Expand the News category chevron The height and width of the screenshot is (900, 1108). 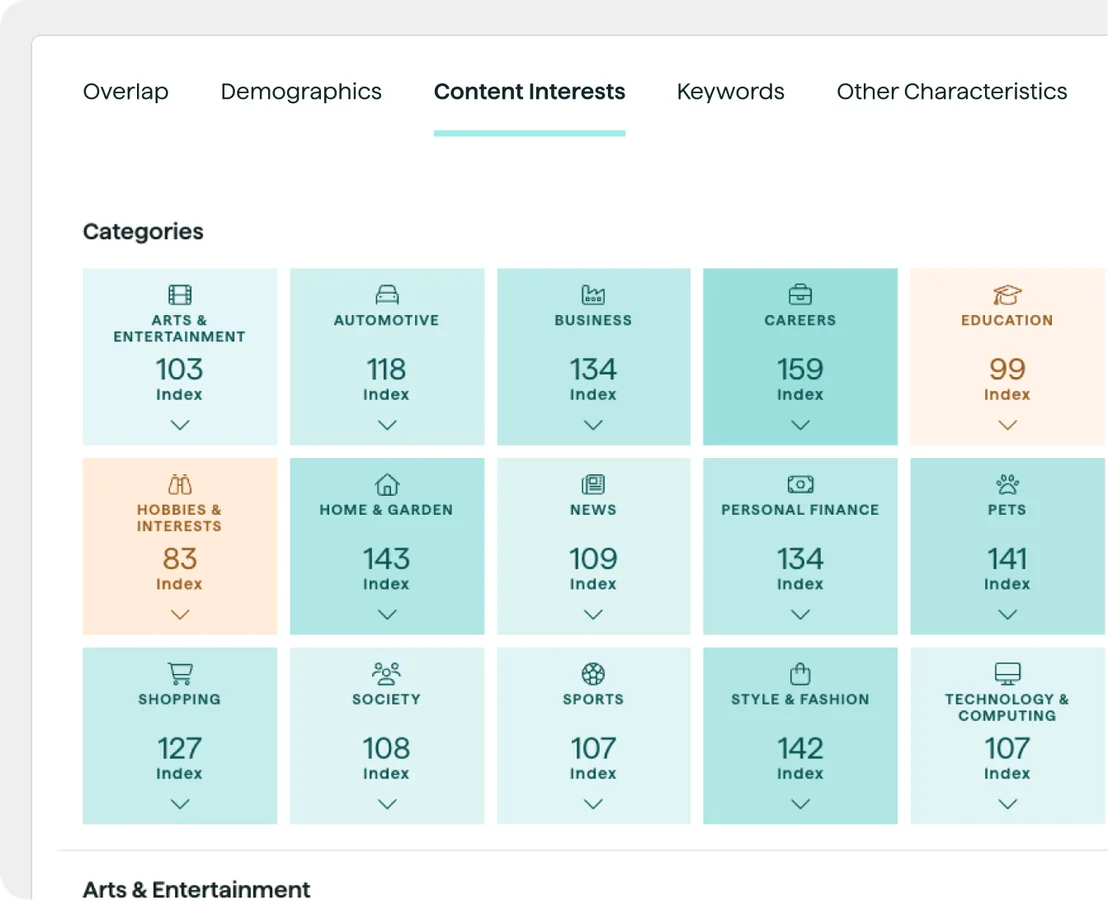(593, 615)
